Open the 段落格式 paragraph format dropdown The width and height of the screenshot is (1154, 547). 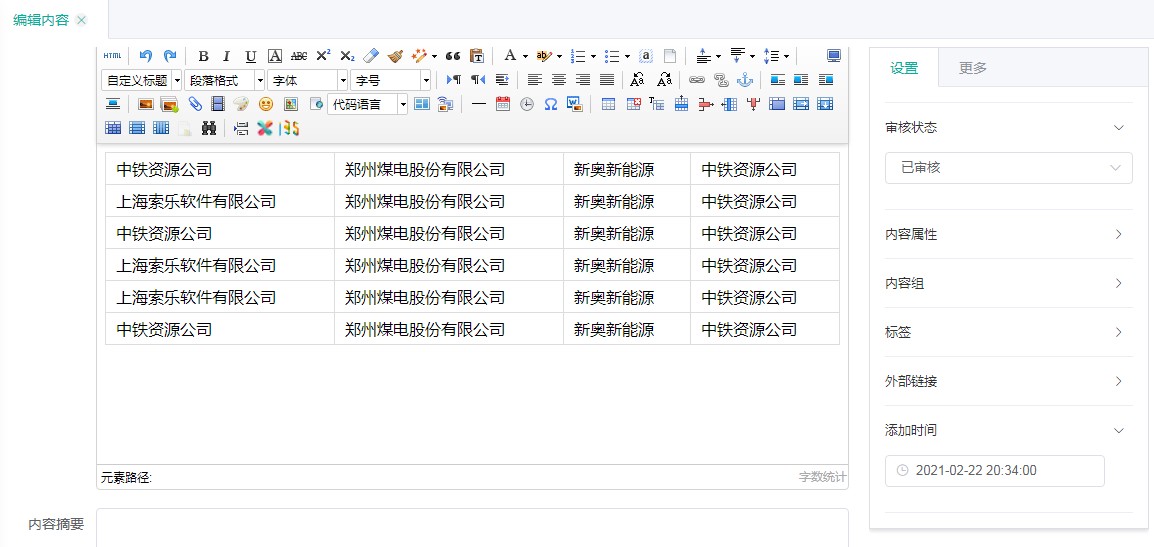[x=225, y=80]
